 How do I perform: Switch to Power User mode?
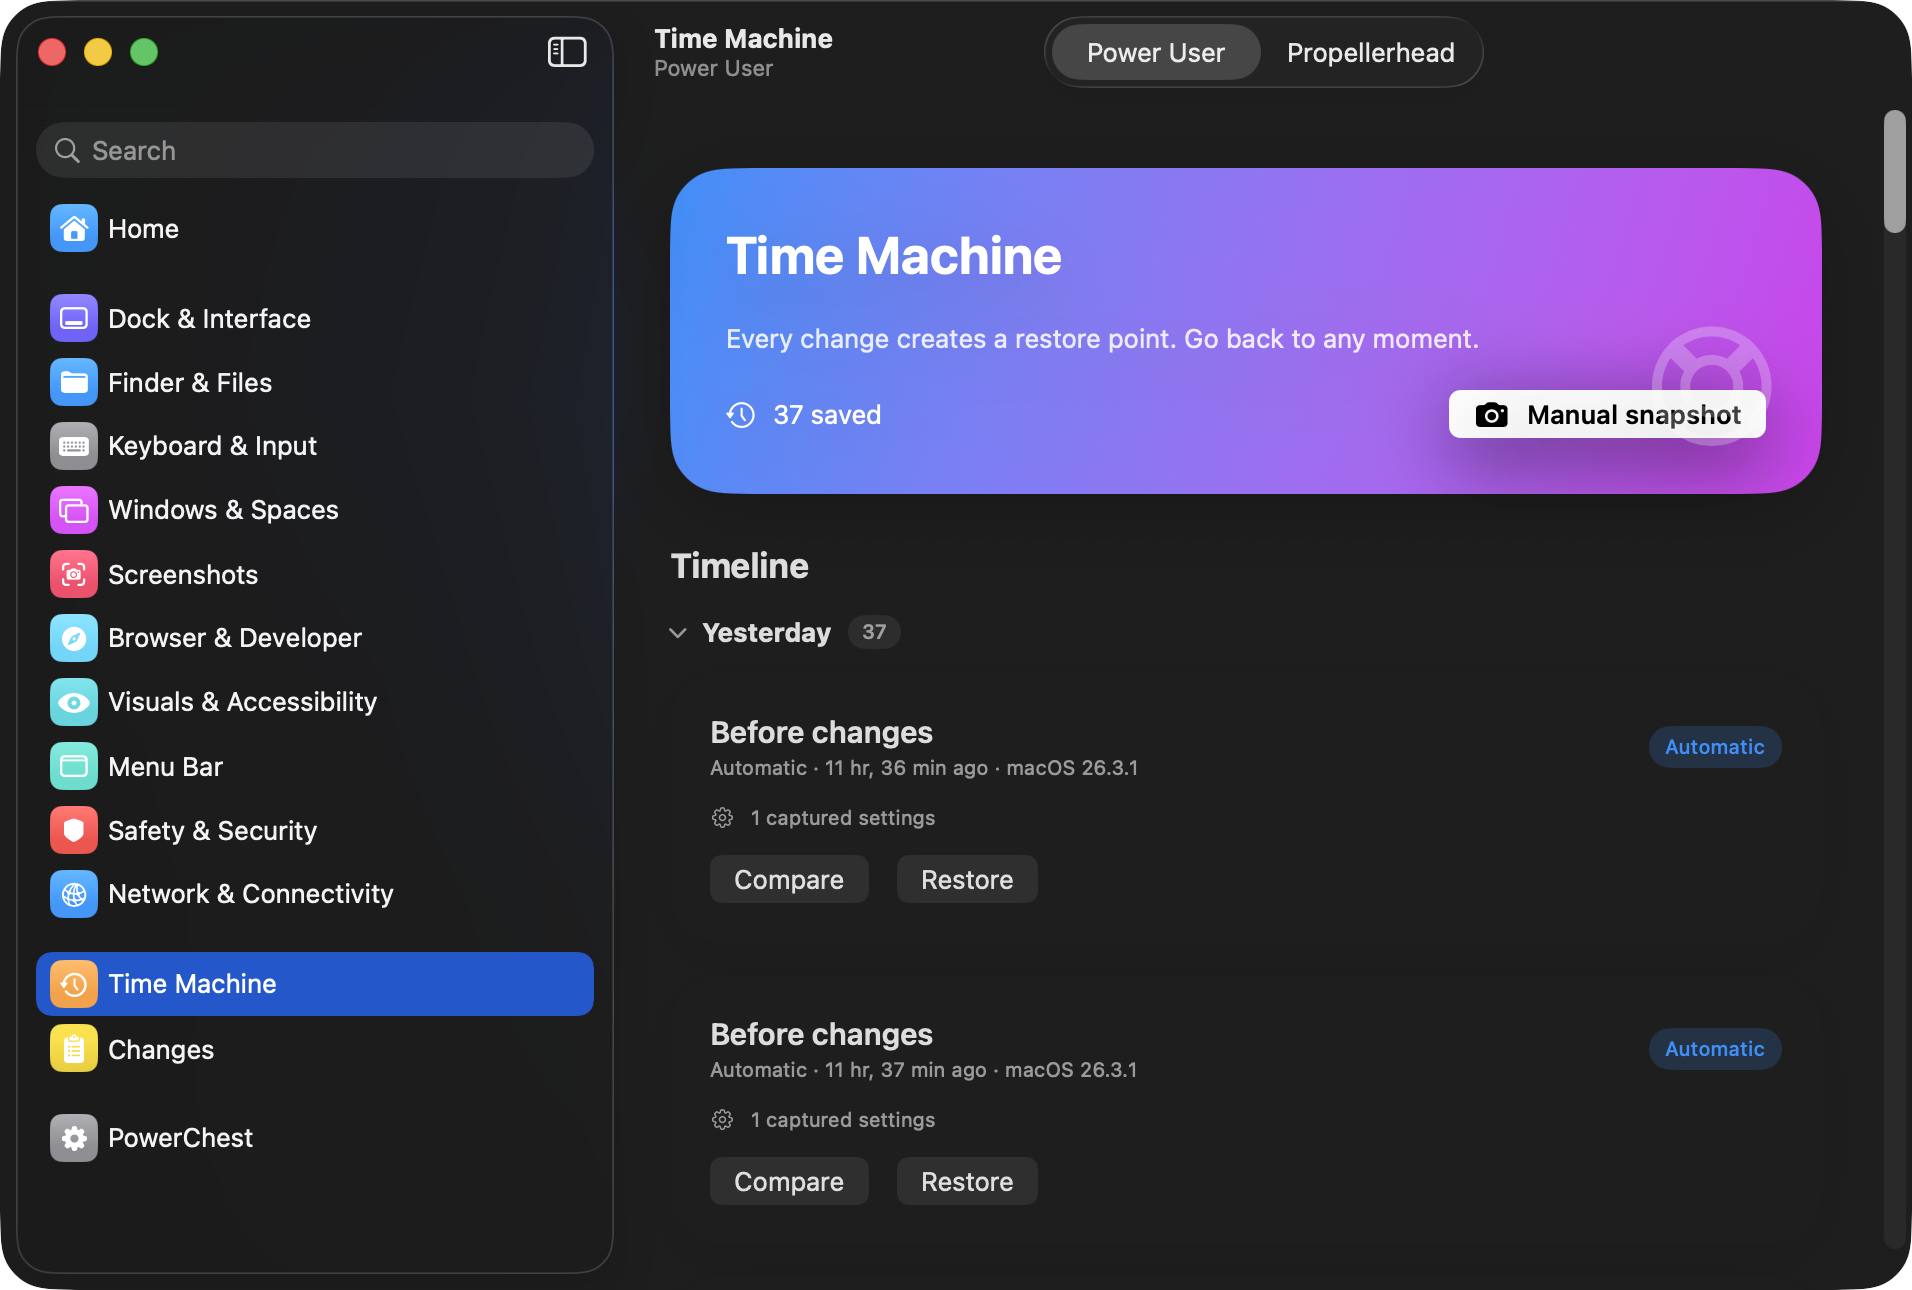(x=1155, y=53)
